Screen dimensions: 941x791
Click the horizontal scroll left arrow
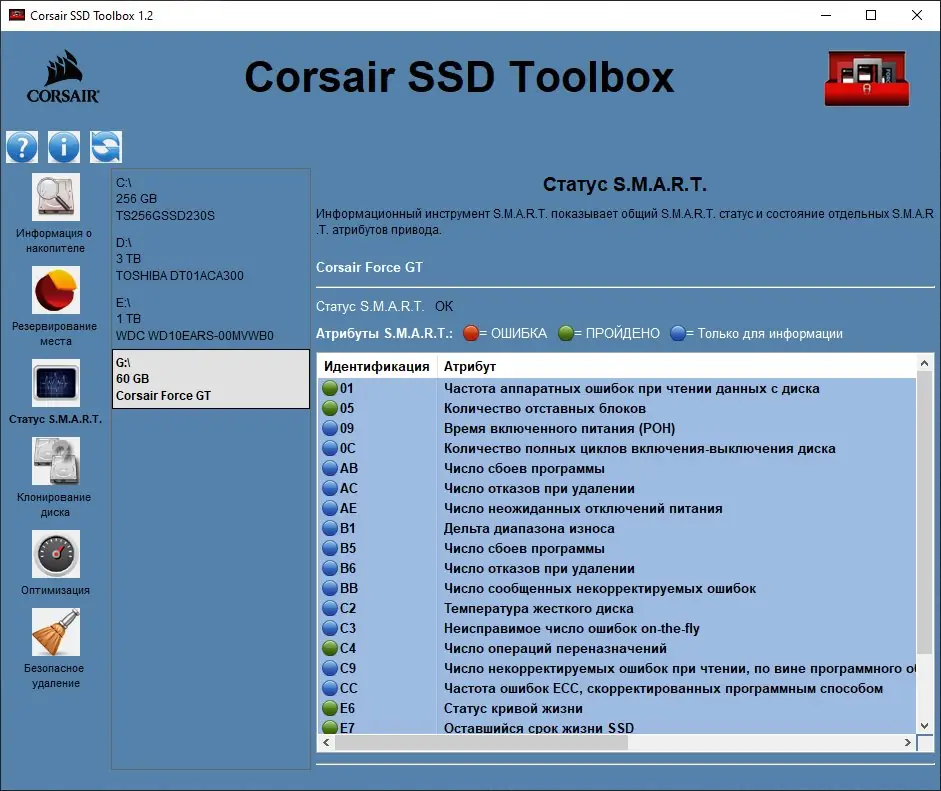click(x=326, y=742)
